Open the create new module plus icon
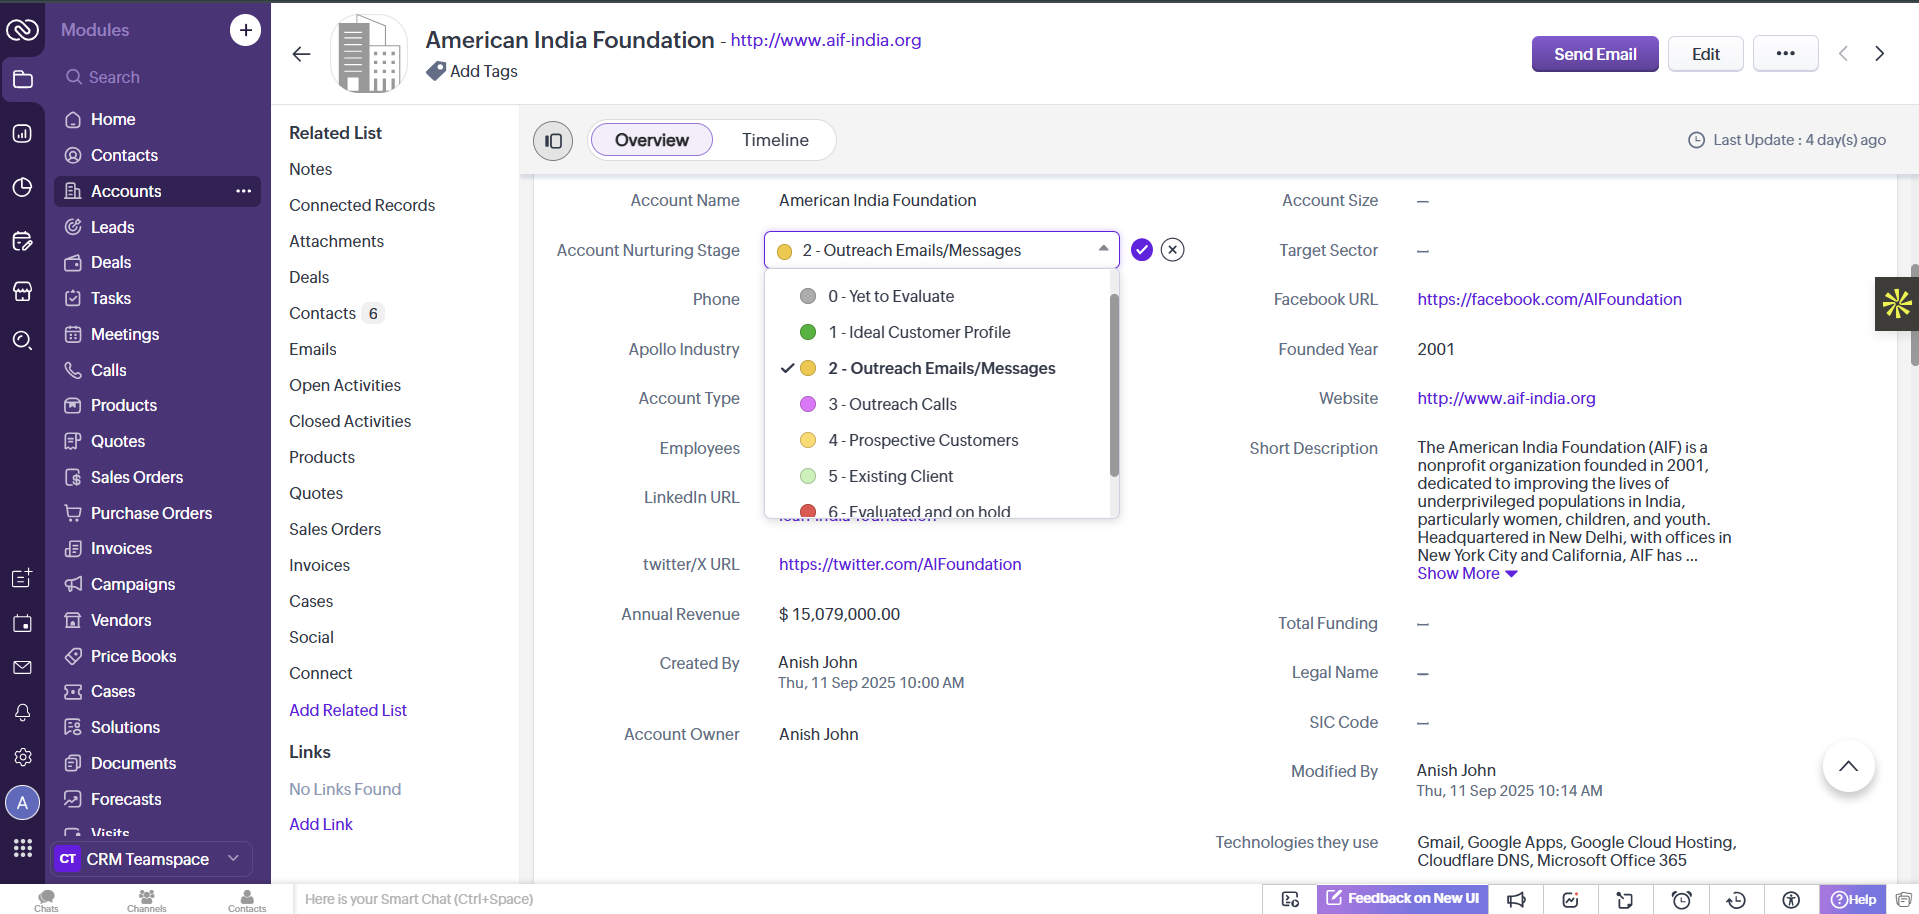Screen dimensions: 1919x914 pos(245,30)
